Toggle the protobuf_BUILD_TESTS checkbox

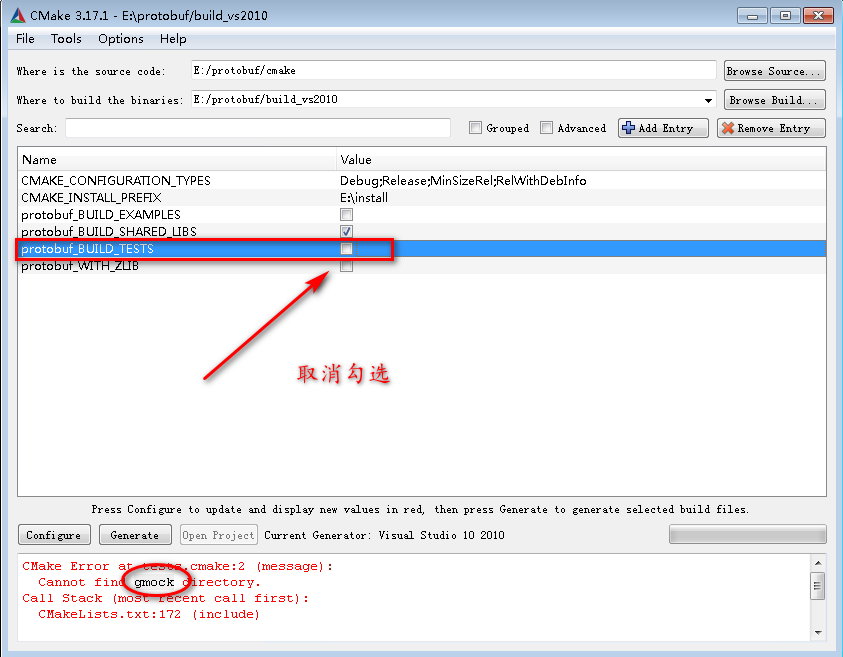(346, 249)
